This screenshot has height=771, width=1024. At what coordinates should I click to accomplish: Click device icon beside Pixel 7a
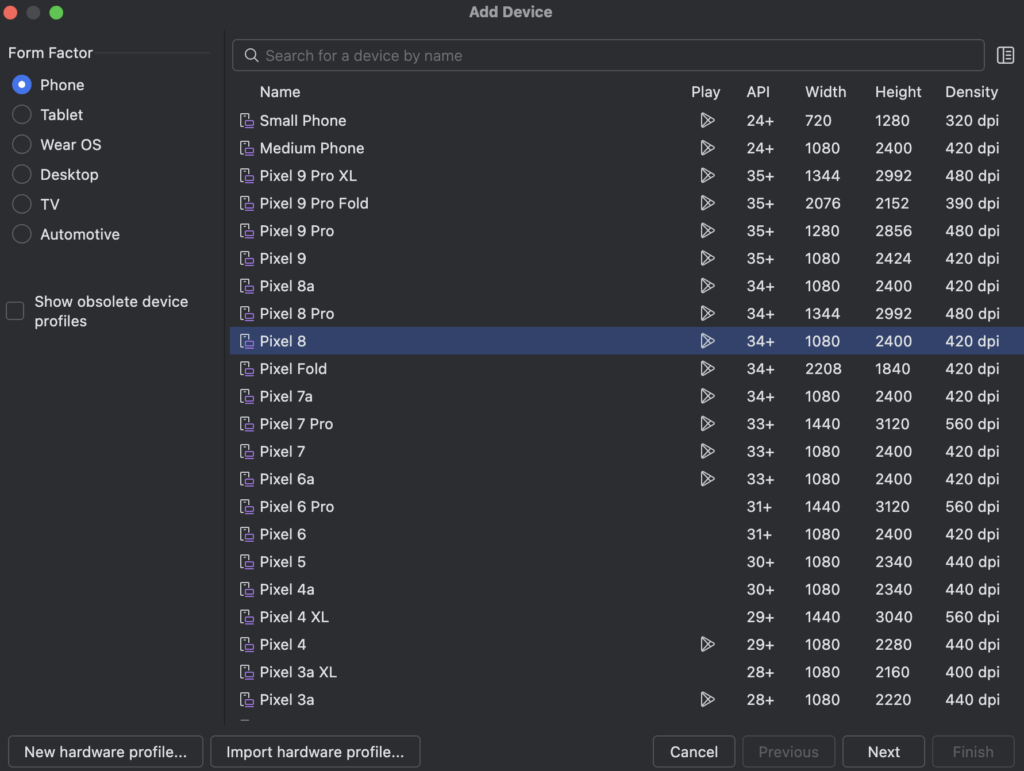click(x=247, y=396)
